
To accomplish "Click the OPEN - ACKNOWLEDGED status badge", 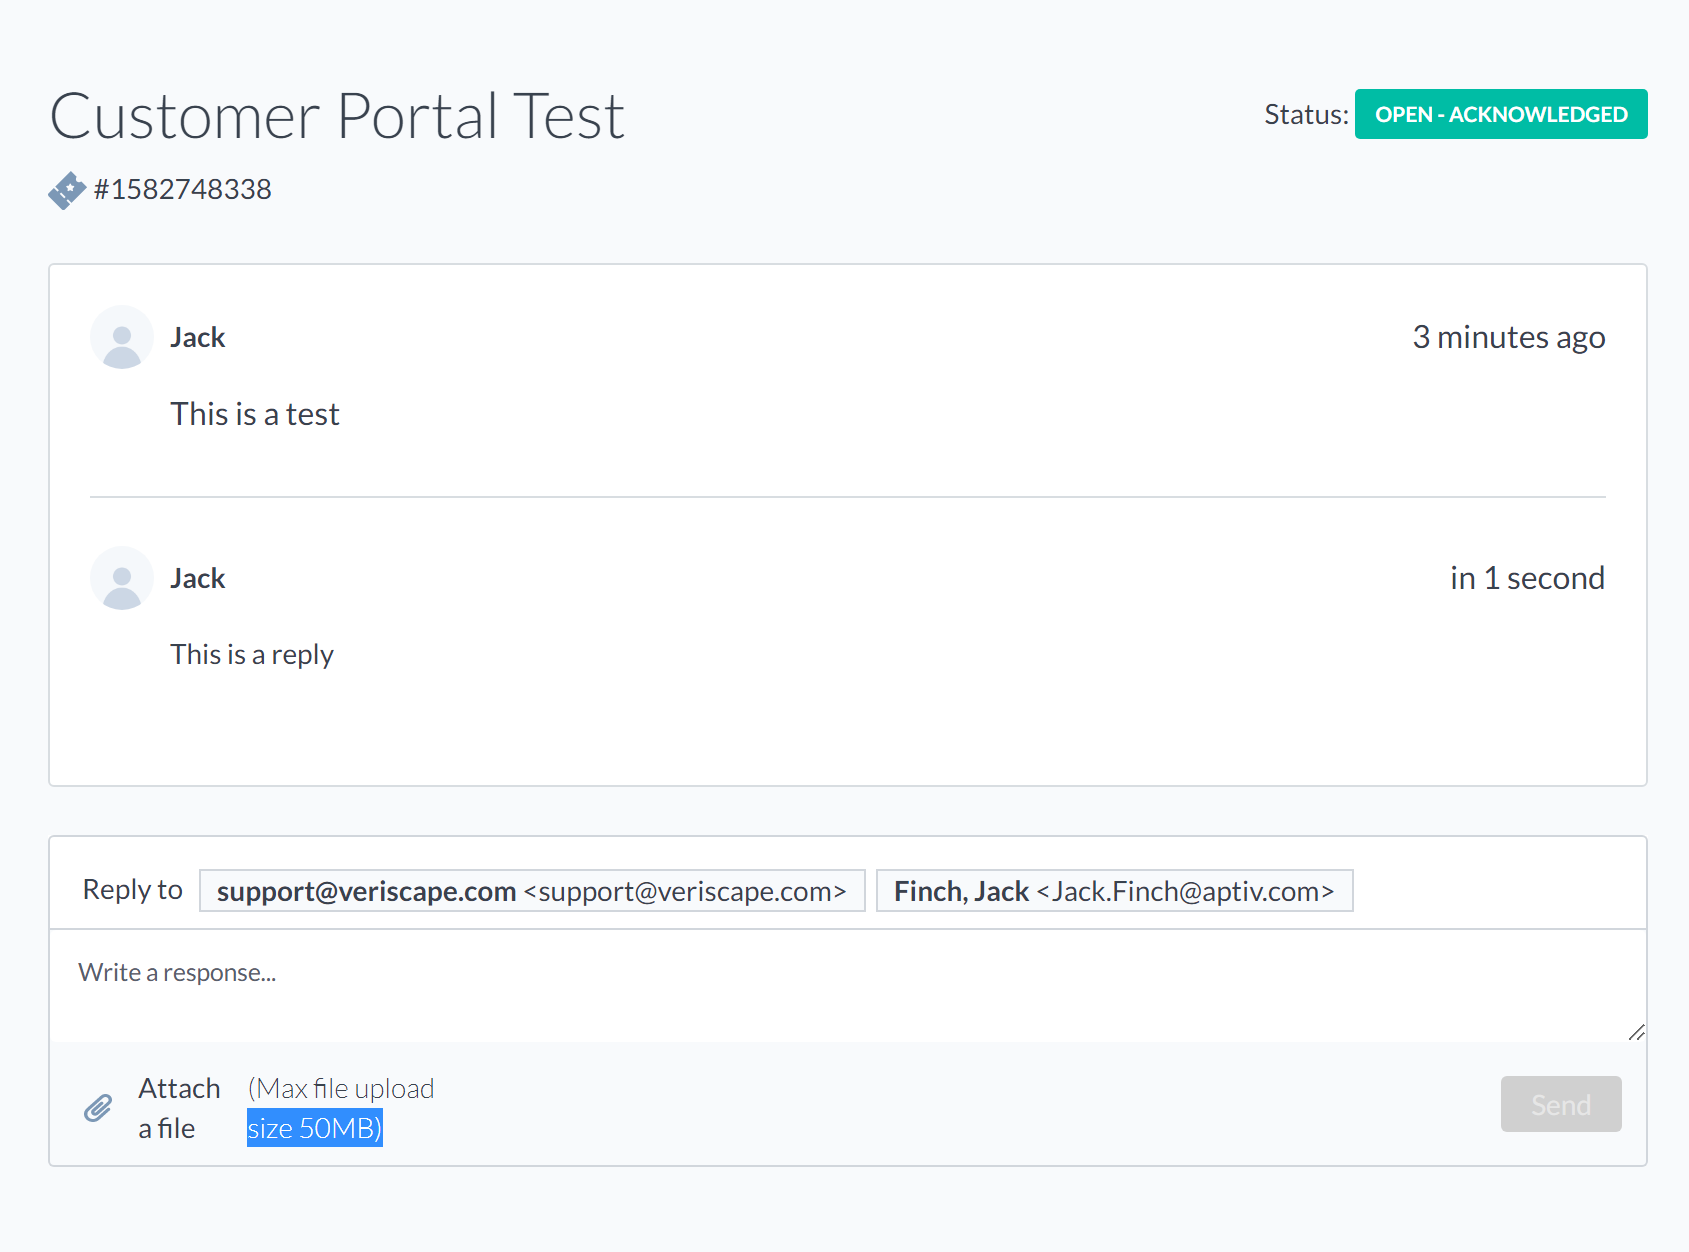I will [x=1500, y=115].
